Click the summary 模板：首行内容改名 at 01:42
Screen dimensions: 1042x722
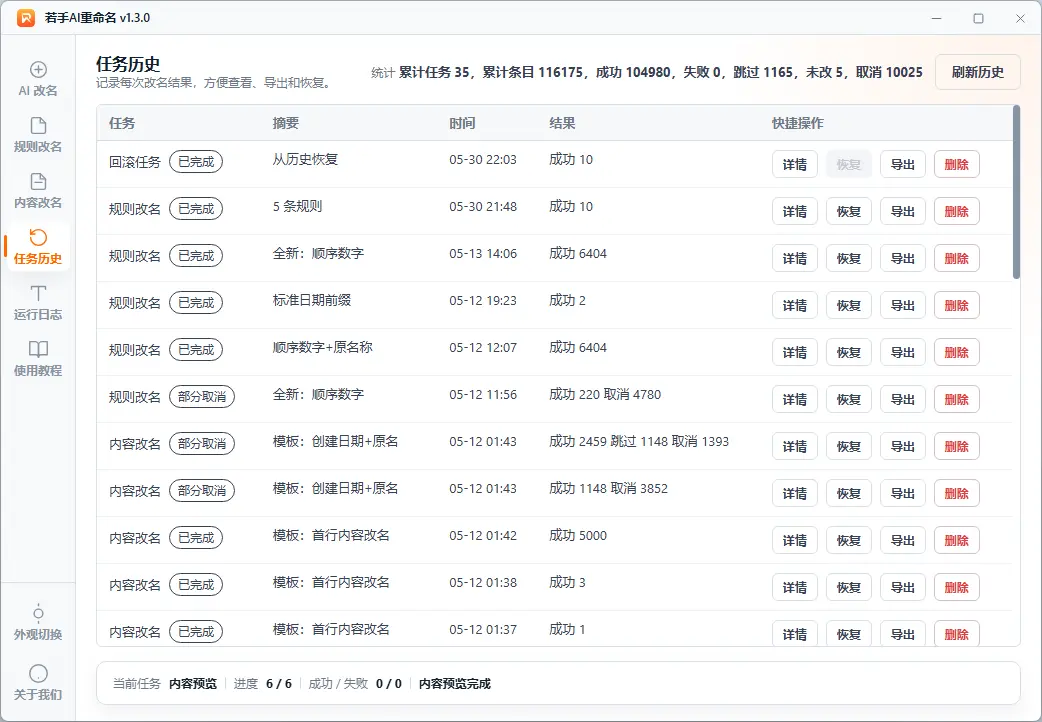pyautogui.click(x=331, y=535)
